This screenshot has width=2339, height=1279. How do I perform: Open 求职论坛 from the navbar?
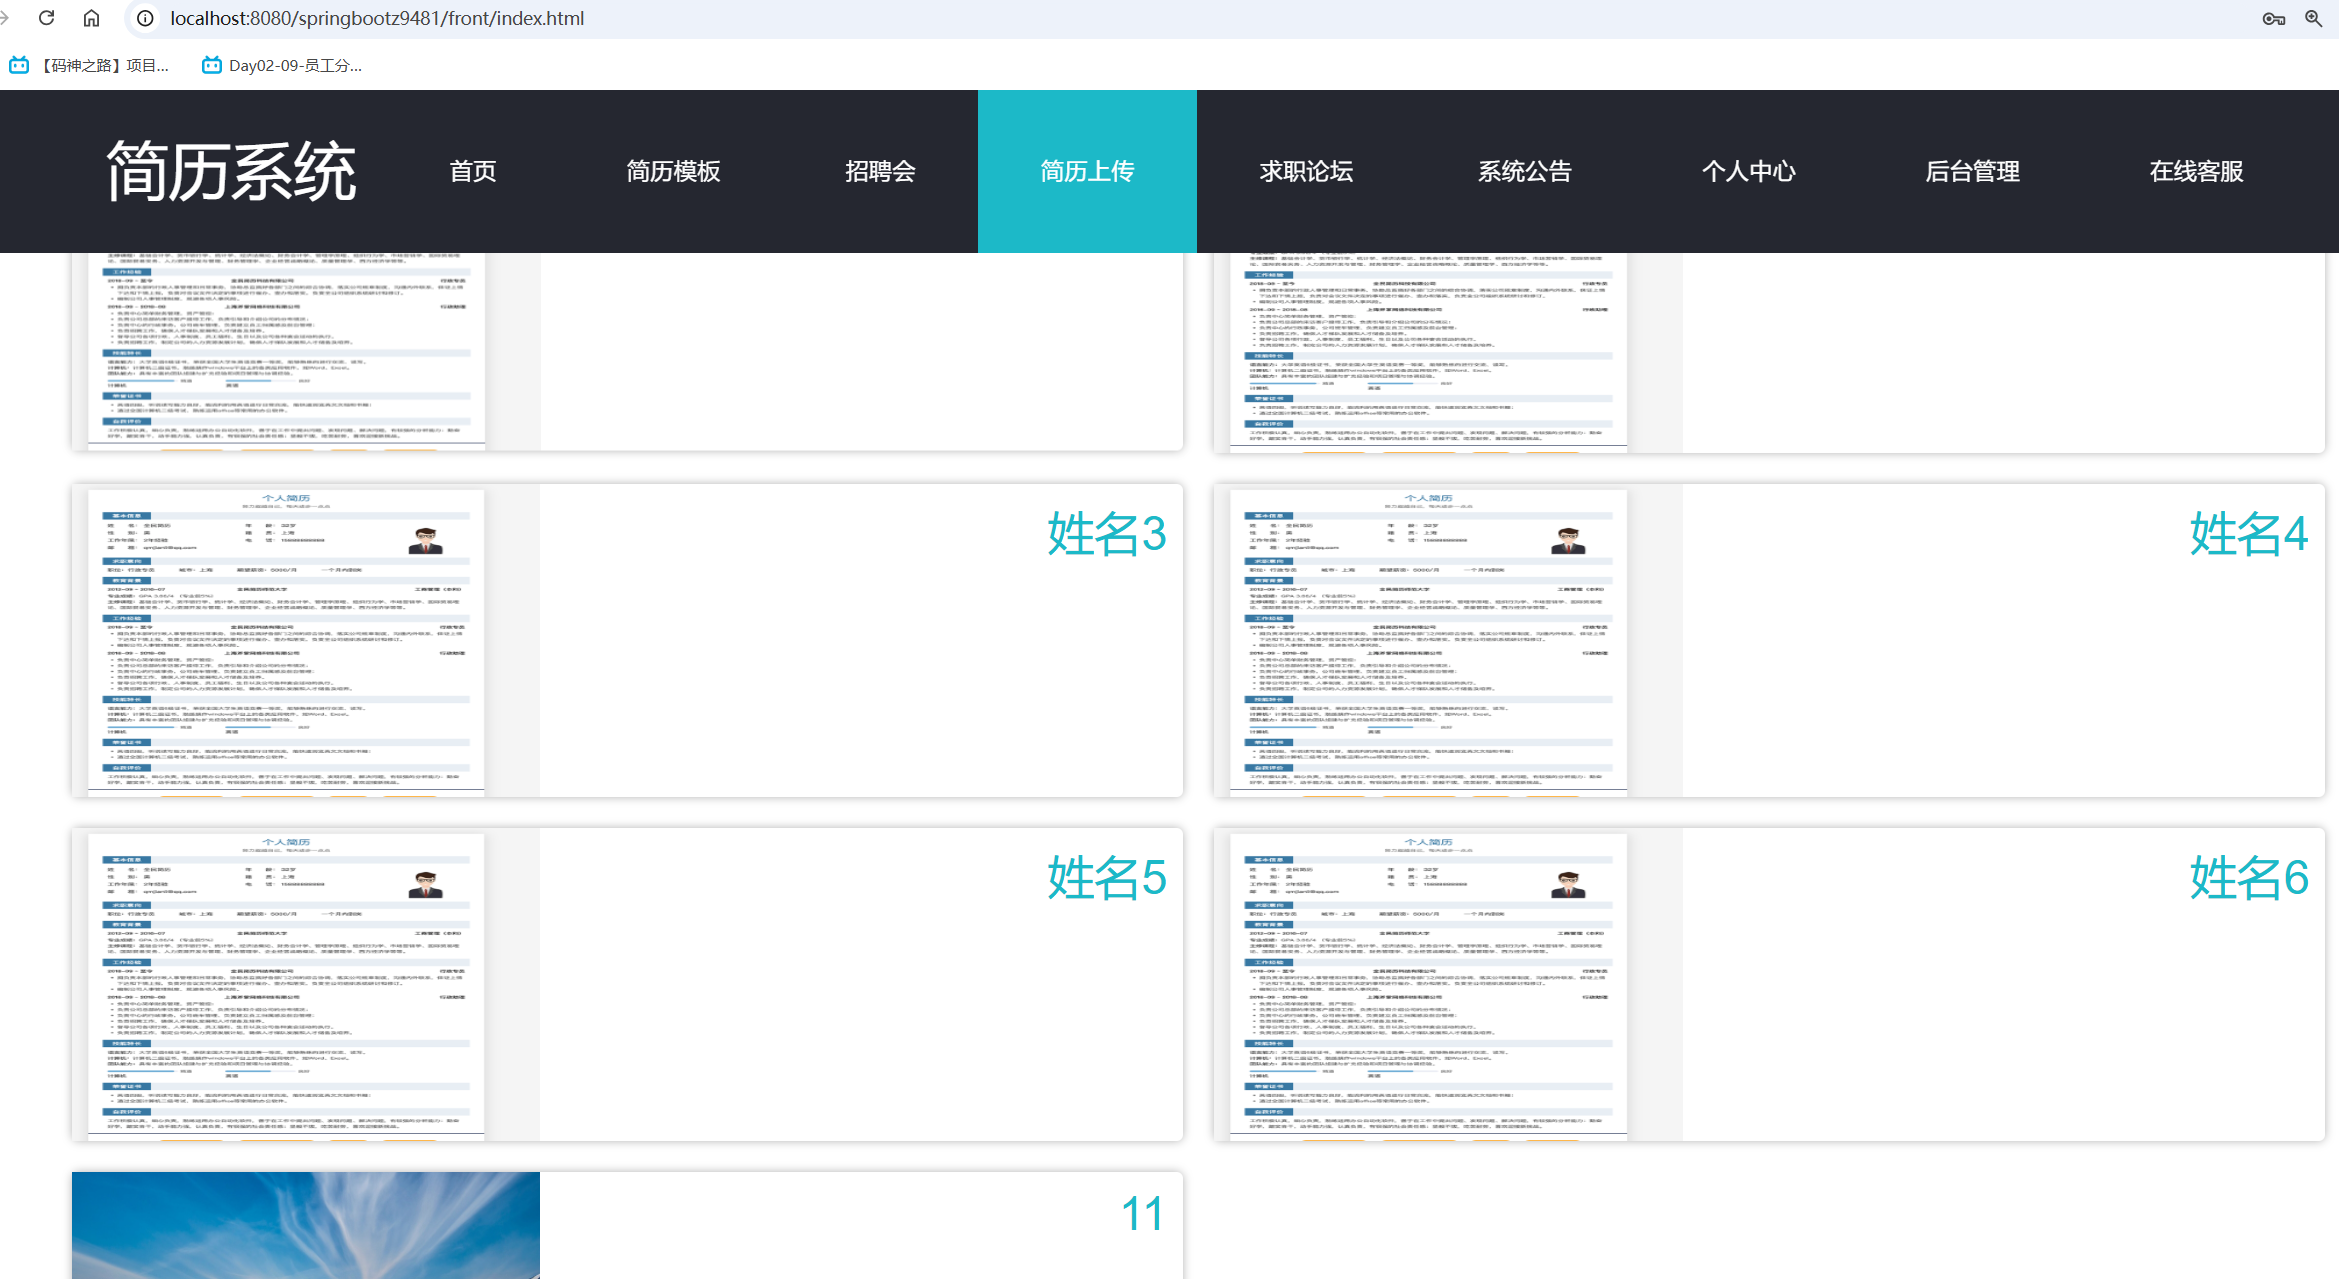click(x=1306, y=171)
